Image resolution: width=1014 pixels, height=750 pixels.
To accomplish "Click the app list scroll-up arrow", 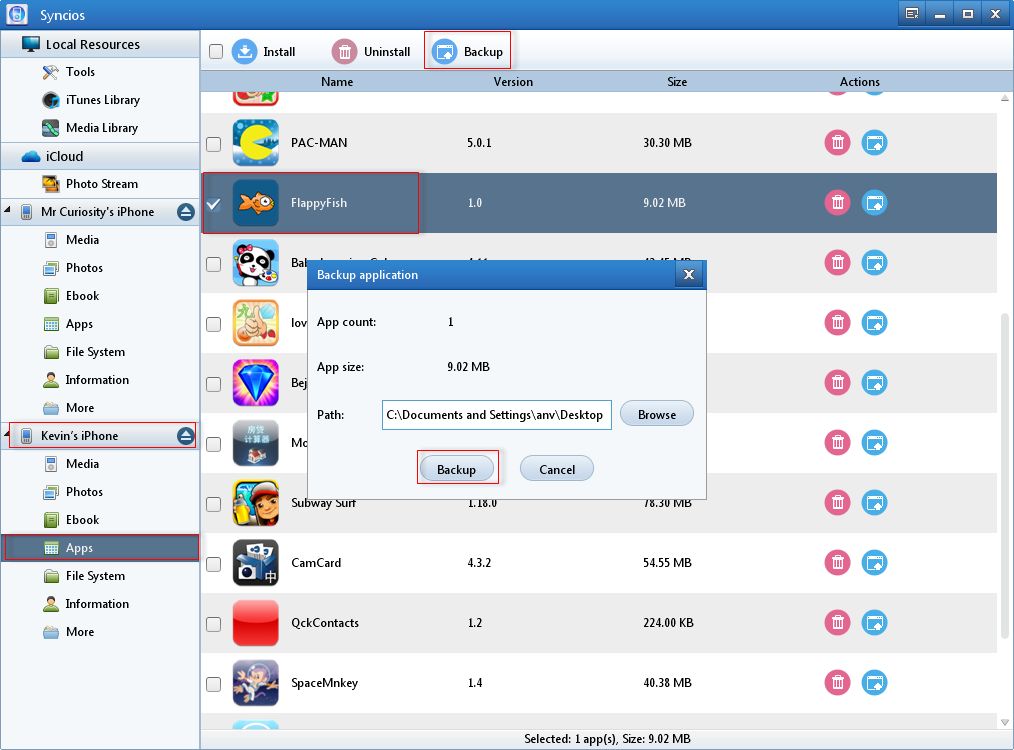I will pyautogui.click(x=1004, y=98).
